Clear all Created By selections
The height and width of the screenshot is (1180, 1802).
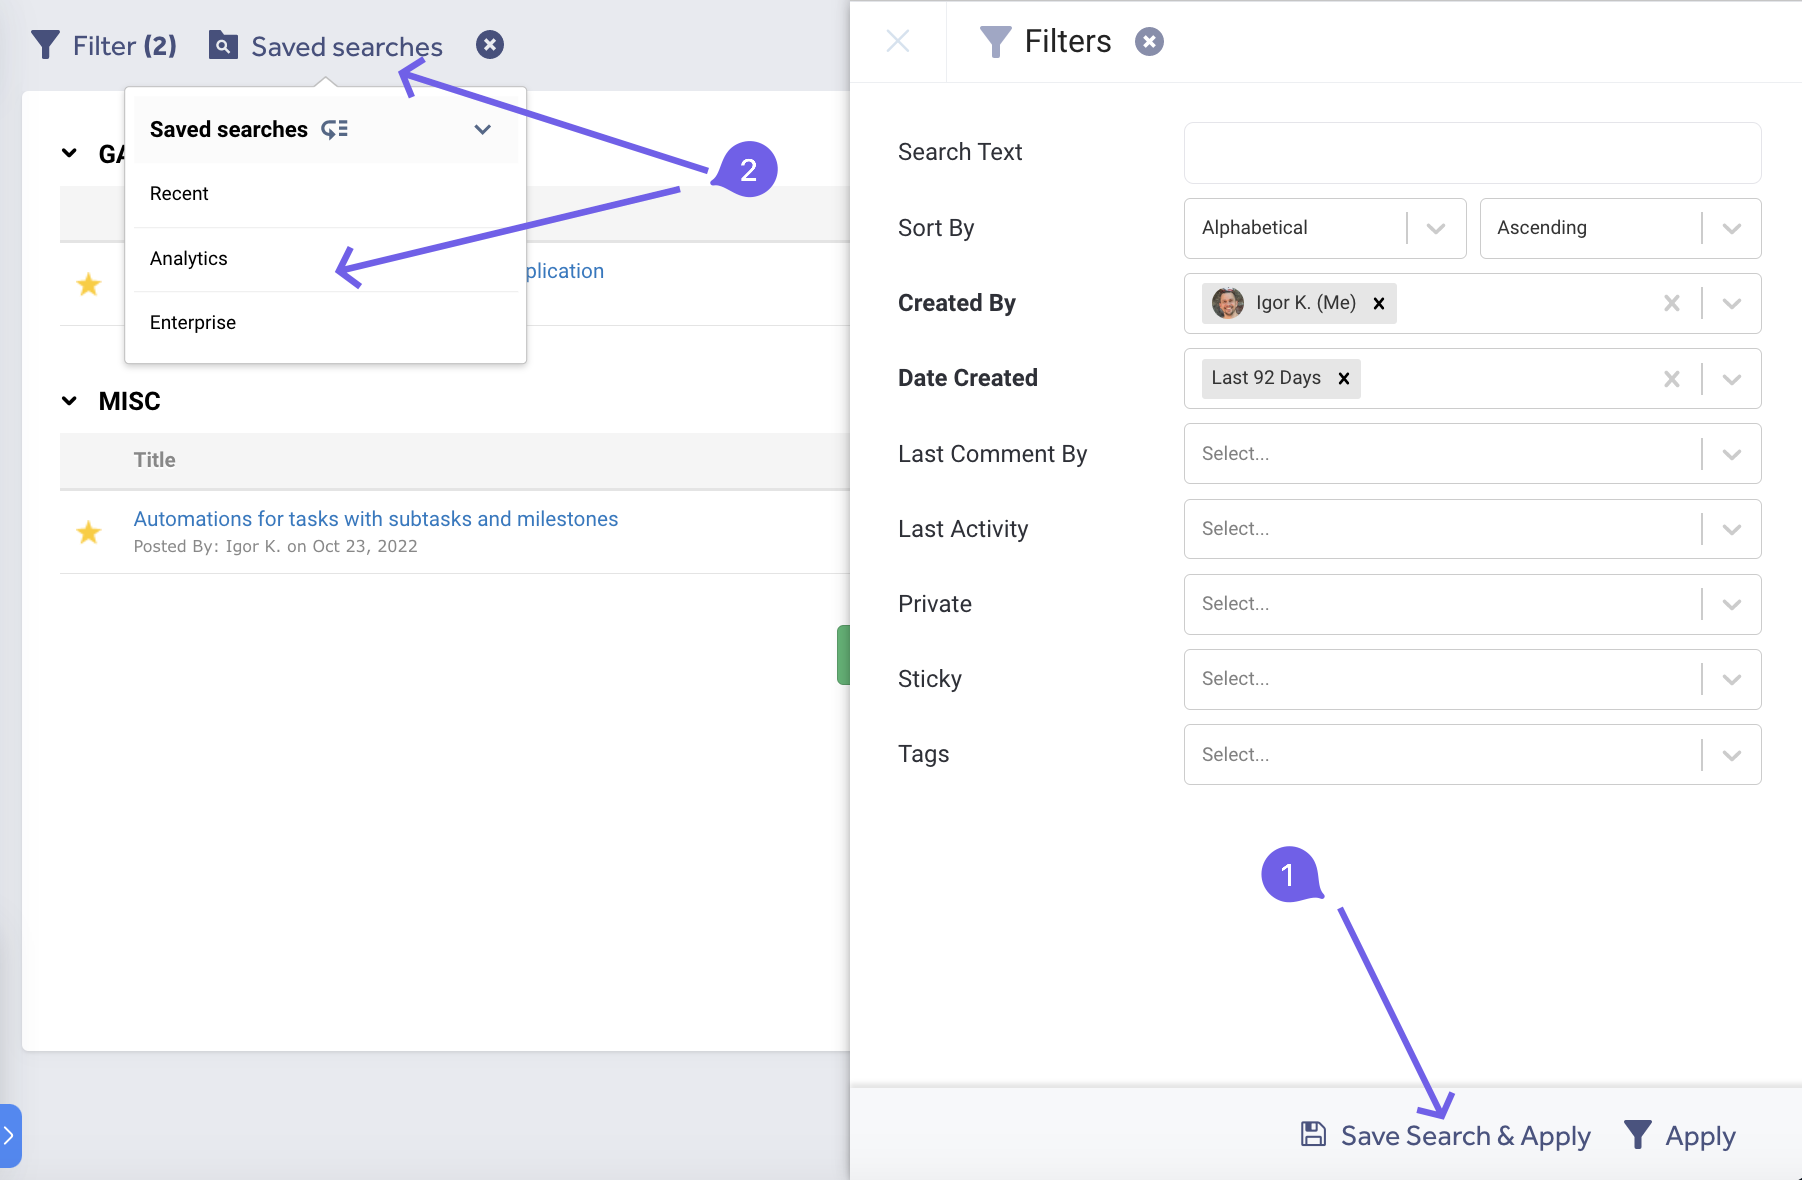click(x=1671, y=303)
